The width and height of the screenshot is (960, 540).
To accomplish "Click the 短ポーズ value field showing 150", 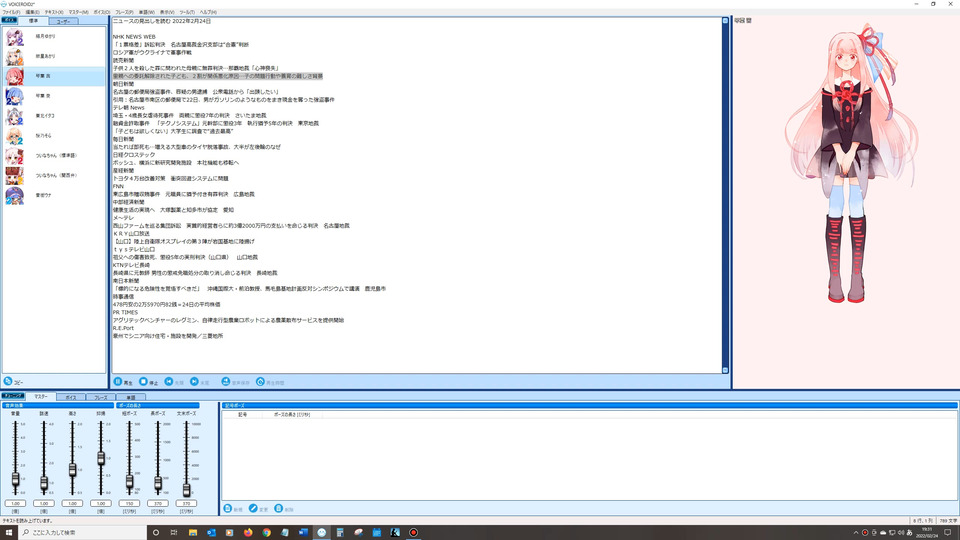I will point(129,503).
